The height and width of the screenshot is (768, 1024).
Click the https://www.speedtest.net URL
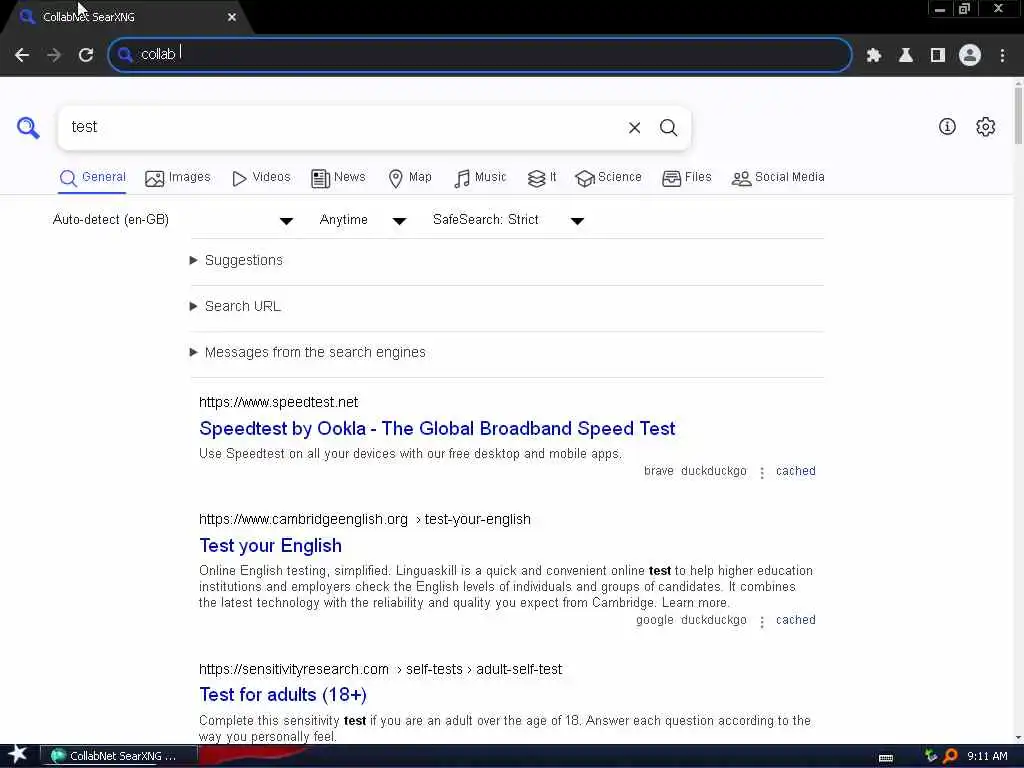tap(279, 402)
